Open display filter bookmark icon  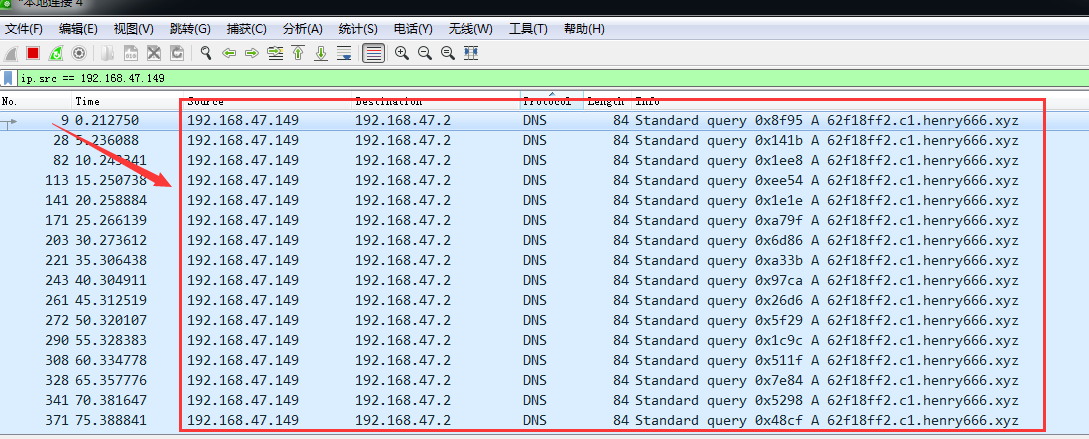coord(8,78)
